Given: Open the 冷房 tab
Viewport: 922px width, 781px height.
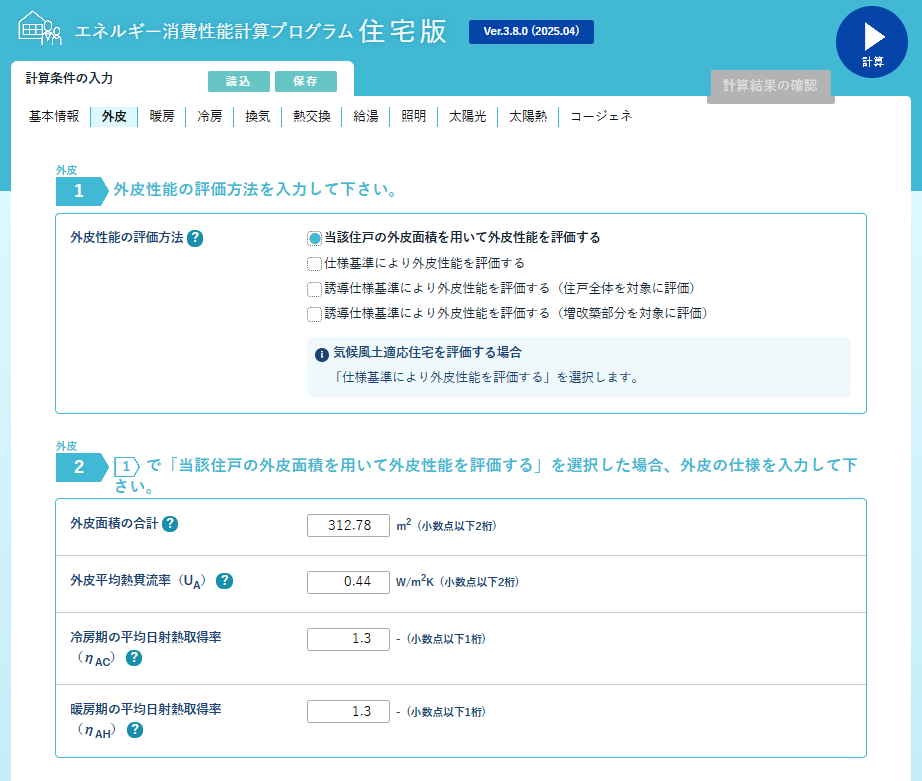Looking at the screenshot, I should 210,116.
